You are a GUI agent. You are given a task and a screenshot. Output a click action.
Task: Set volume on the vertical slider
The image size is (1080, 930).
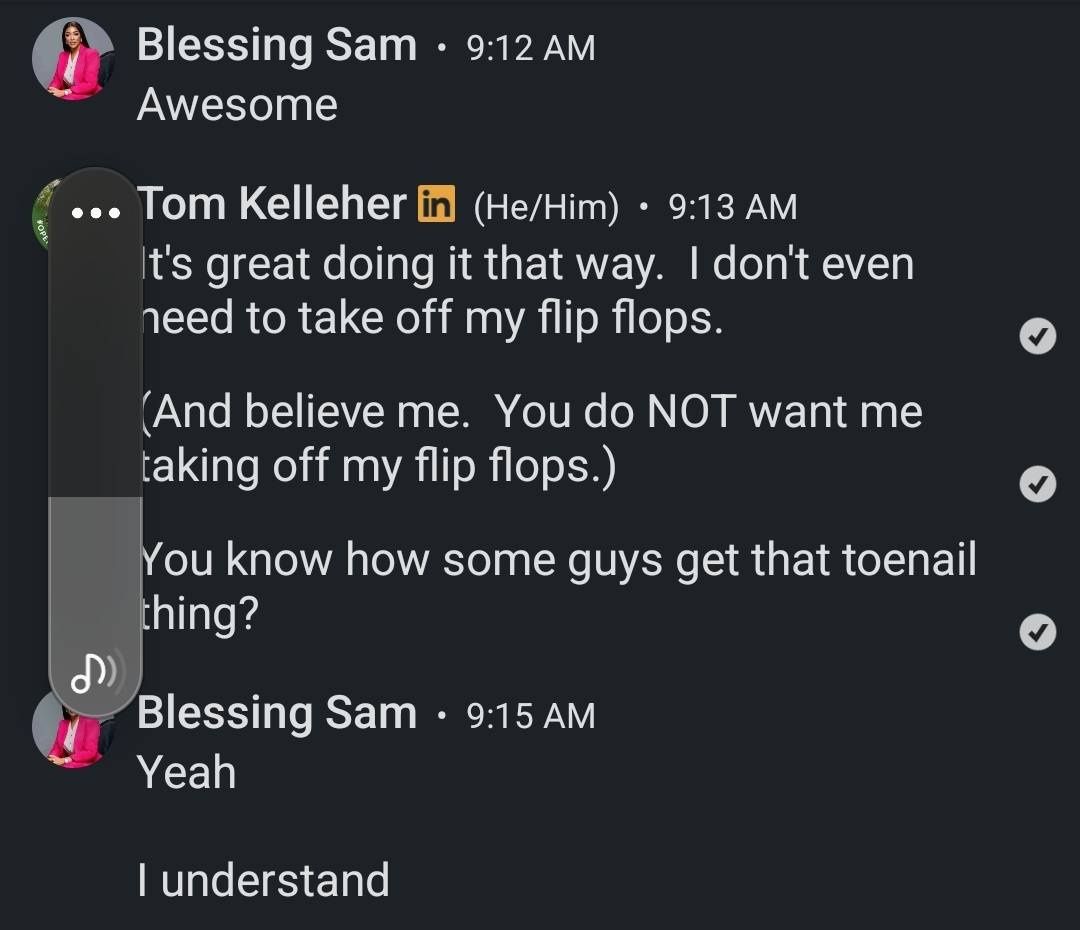pyautogui.click(x=96, y=441)
